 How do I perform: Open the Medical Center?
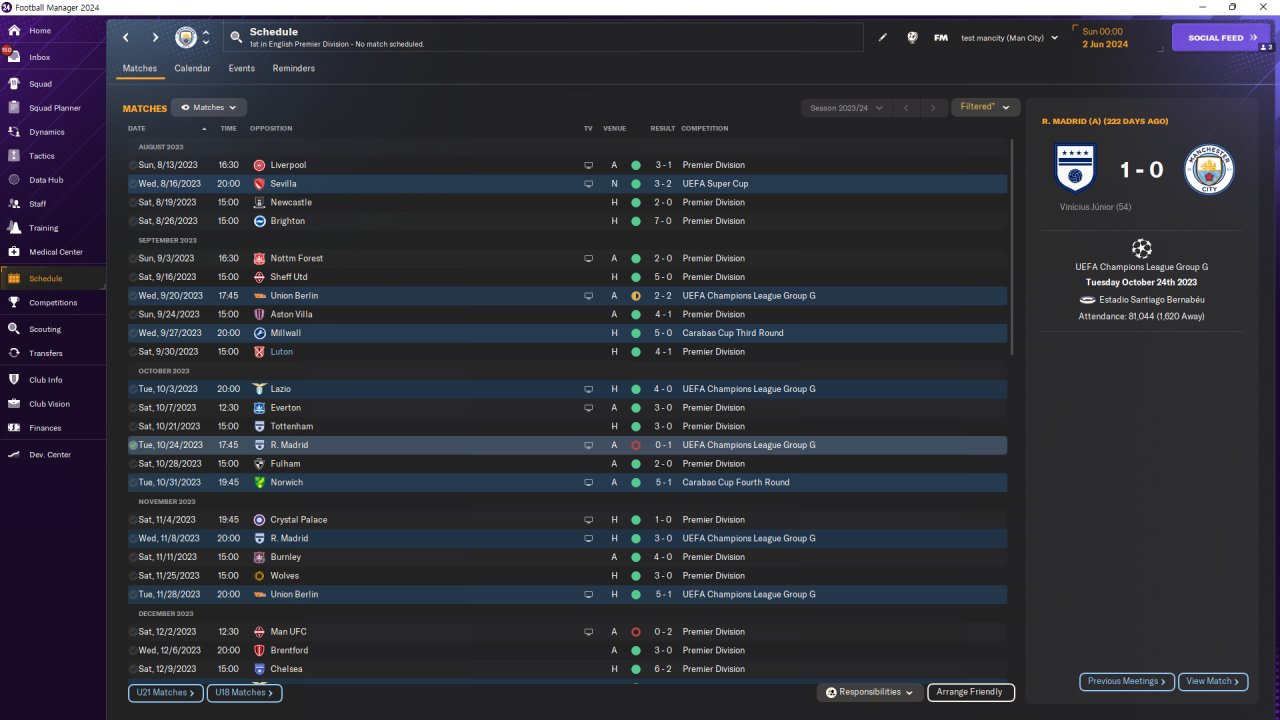[x=55, y=252]
